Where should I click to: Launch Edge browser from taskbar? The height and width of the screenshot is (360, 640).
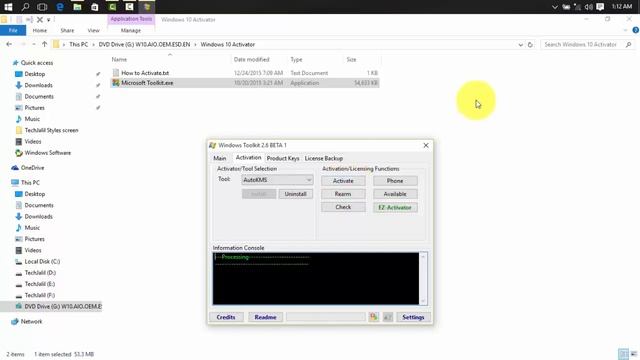pyautogui.click(x=60, y=7)
